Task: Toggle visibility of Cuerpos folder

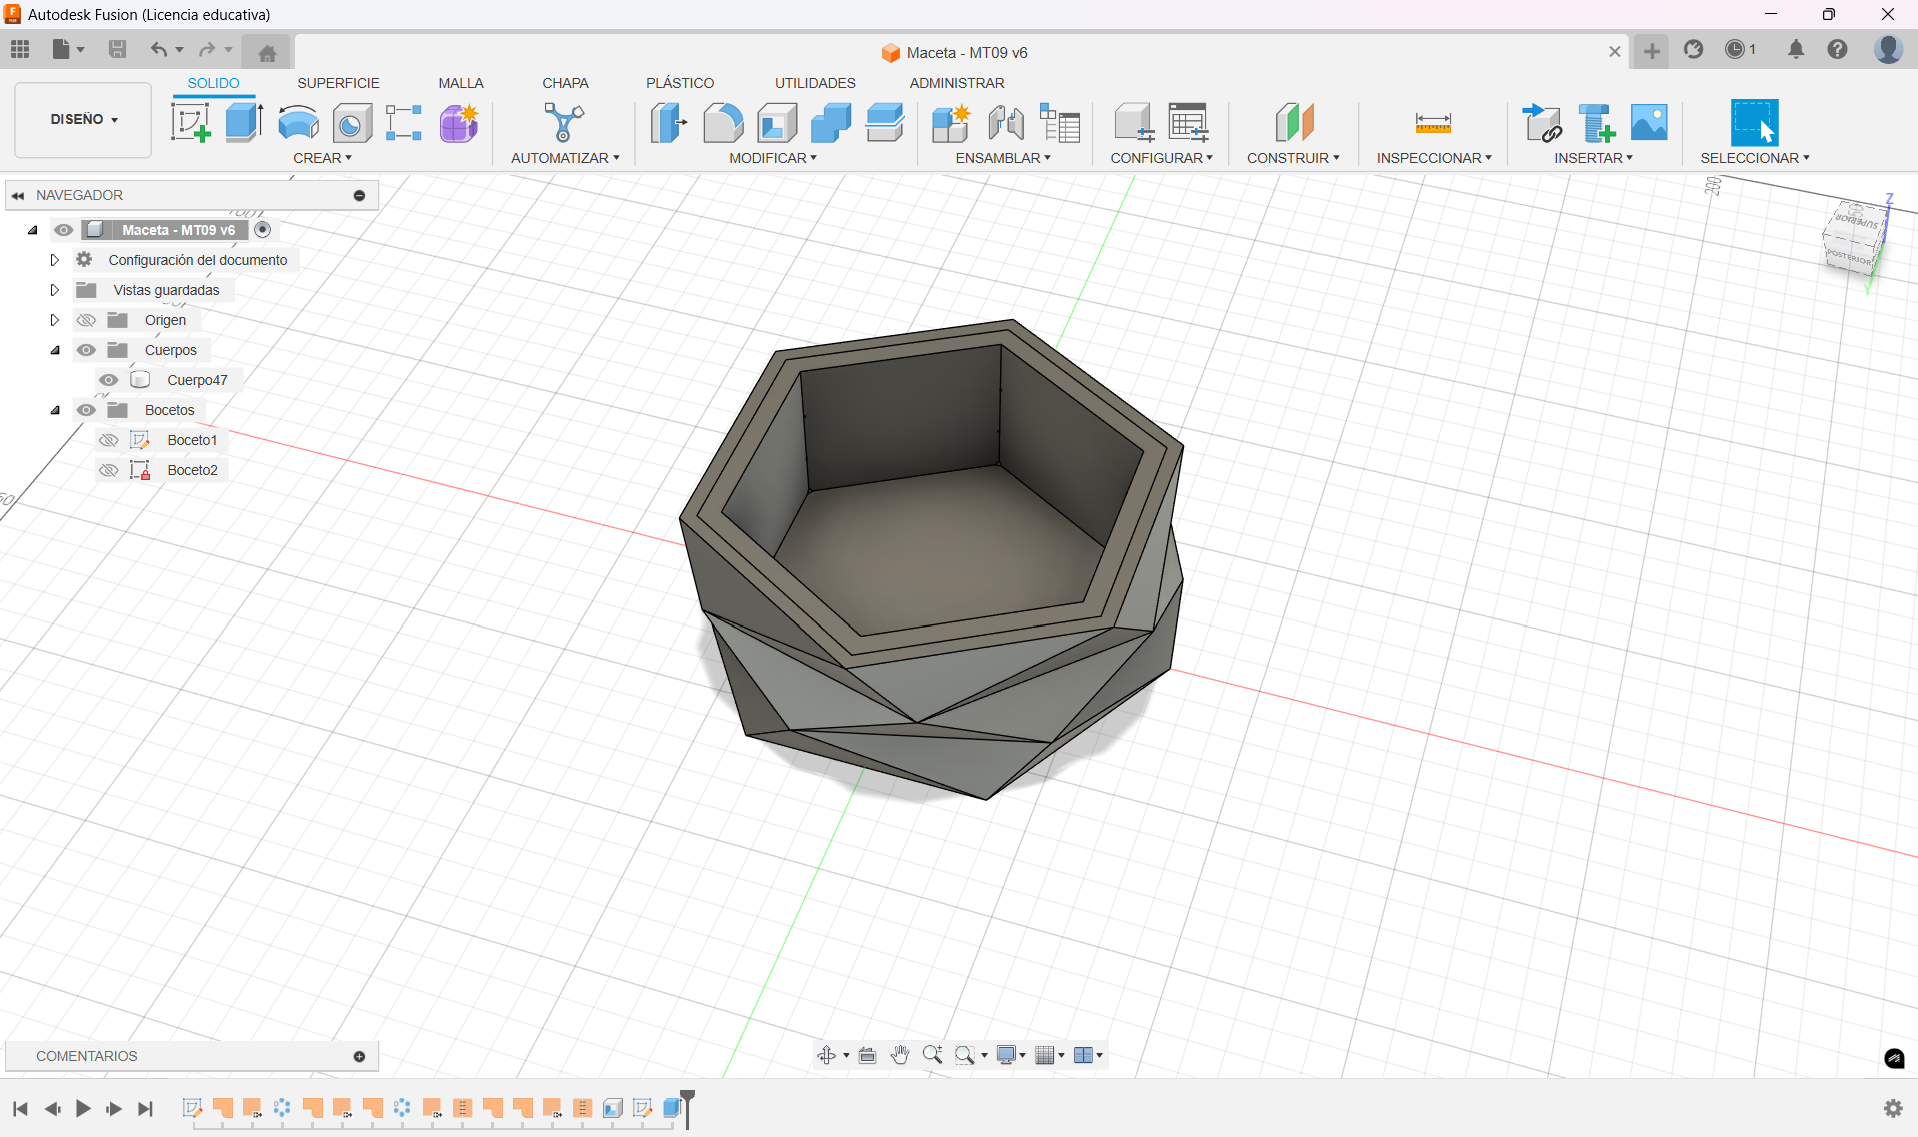Action: click(x=86, y=350)
